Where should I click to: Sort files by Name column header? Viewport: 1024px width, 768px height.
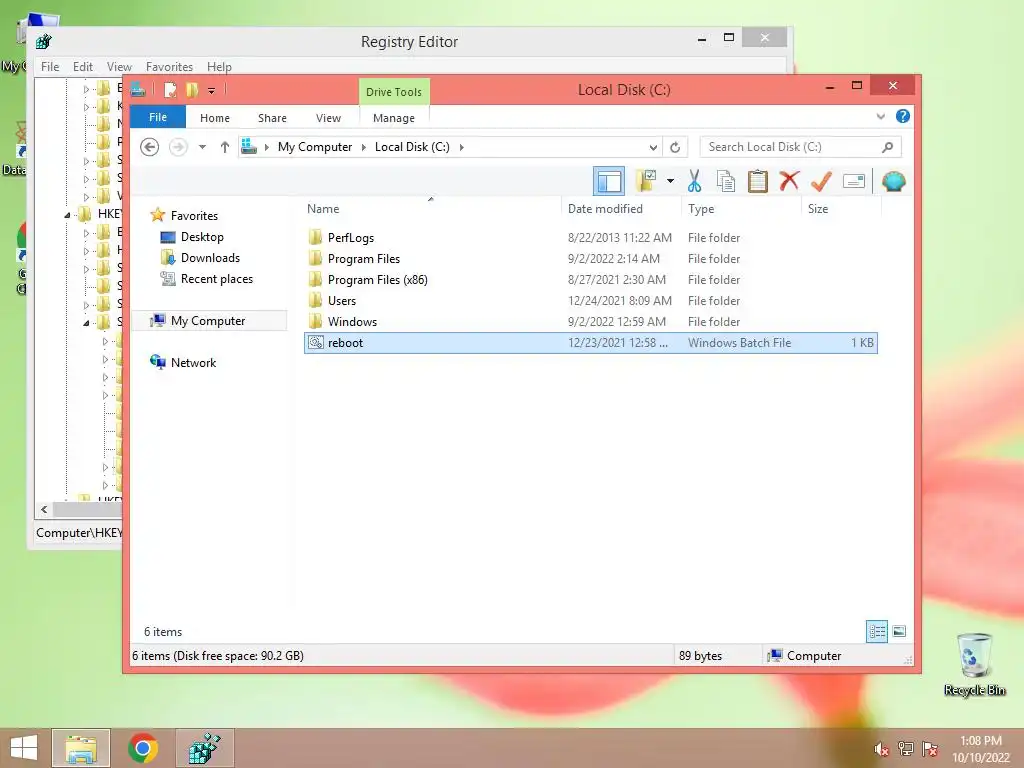(x=323, y=209)
